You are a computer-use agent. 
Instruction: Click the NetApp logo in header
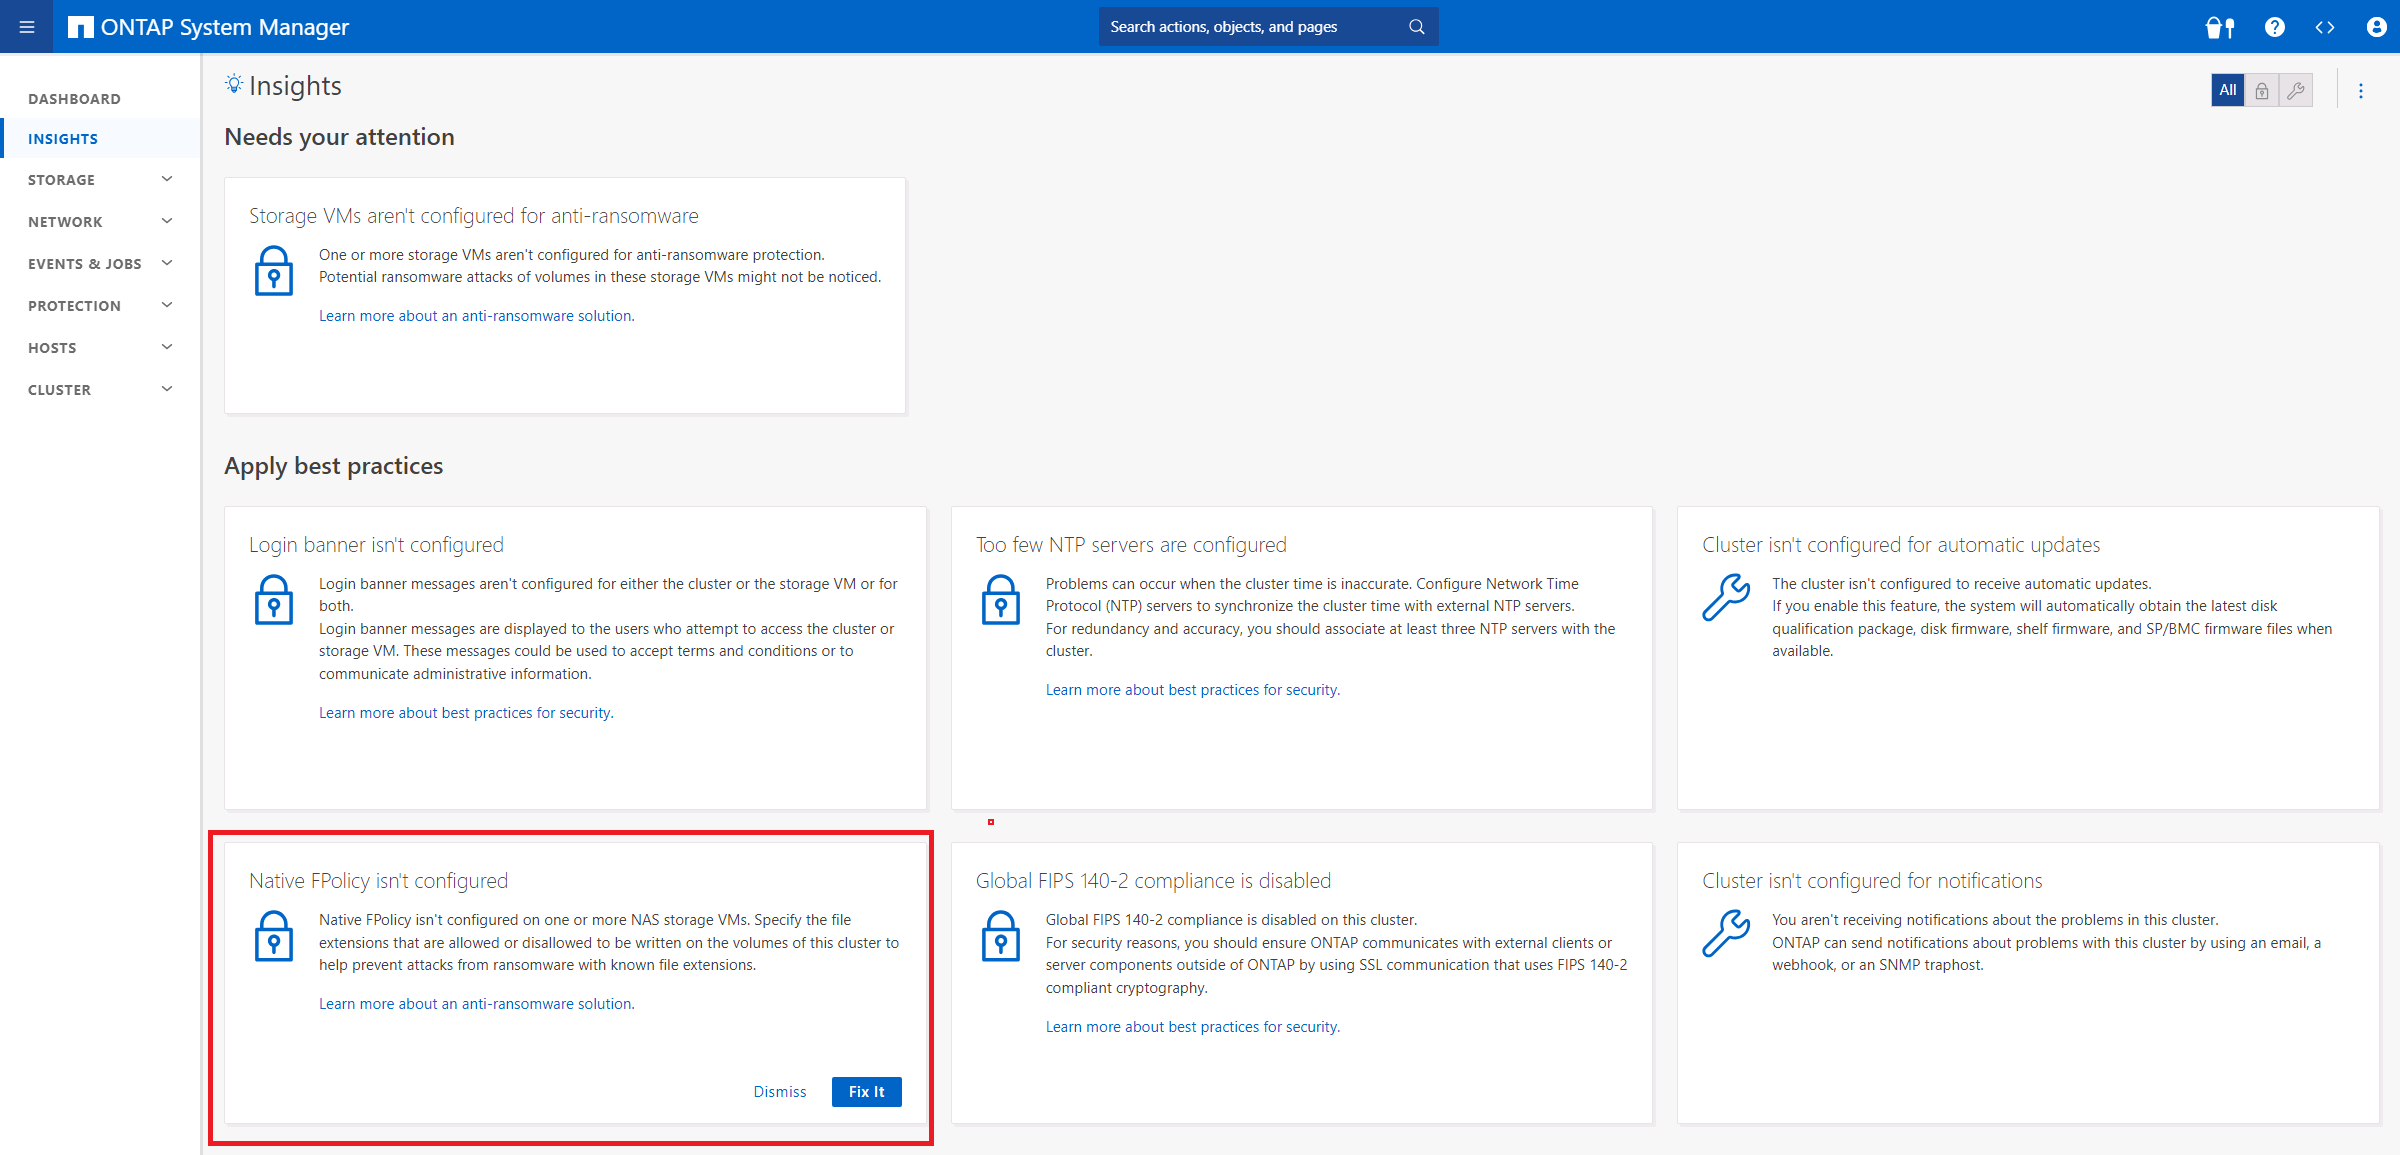[x=80, y=27]
